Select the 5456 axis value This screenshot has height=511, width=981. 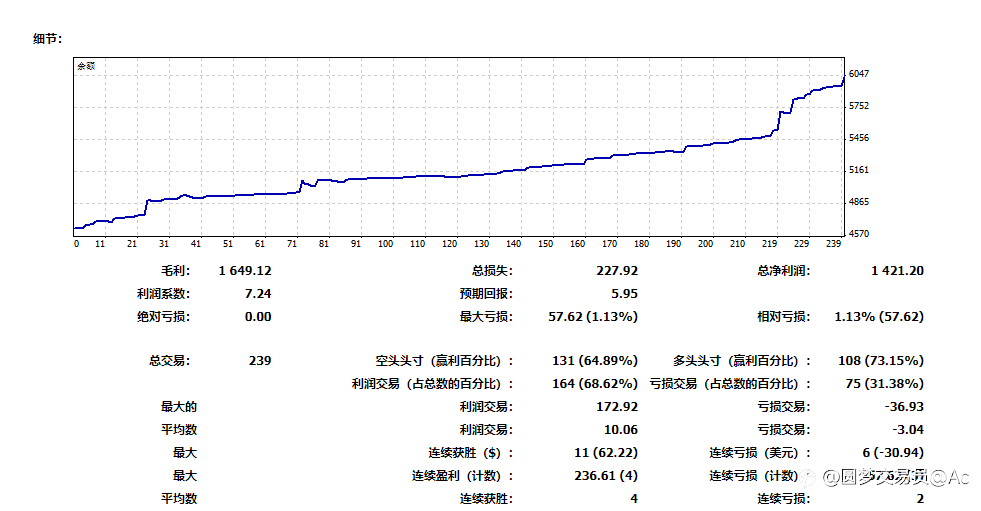(859, 138)
